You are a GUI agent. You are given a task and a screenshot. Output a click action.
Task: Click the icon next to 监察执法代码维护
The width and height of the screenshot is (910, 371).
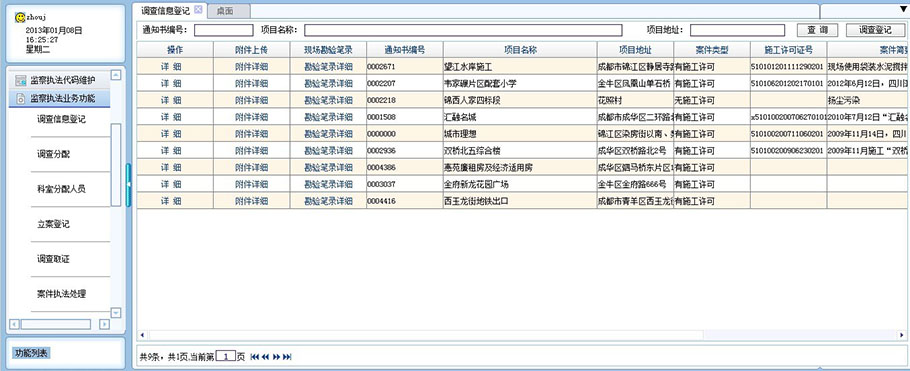(x=20, y=80)
